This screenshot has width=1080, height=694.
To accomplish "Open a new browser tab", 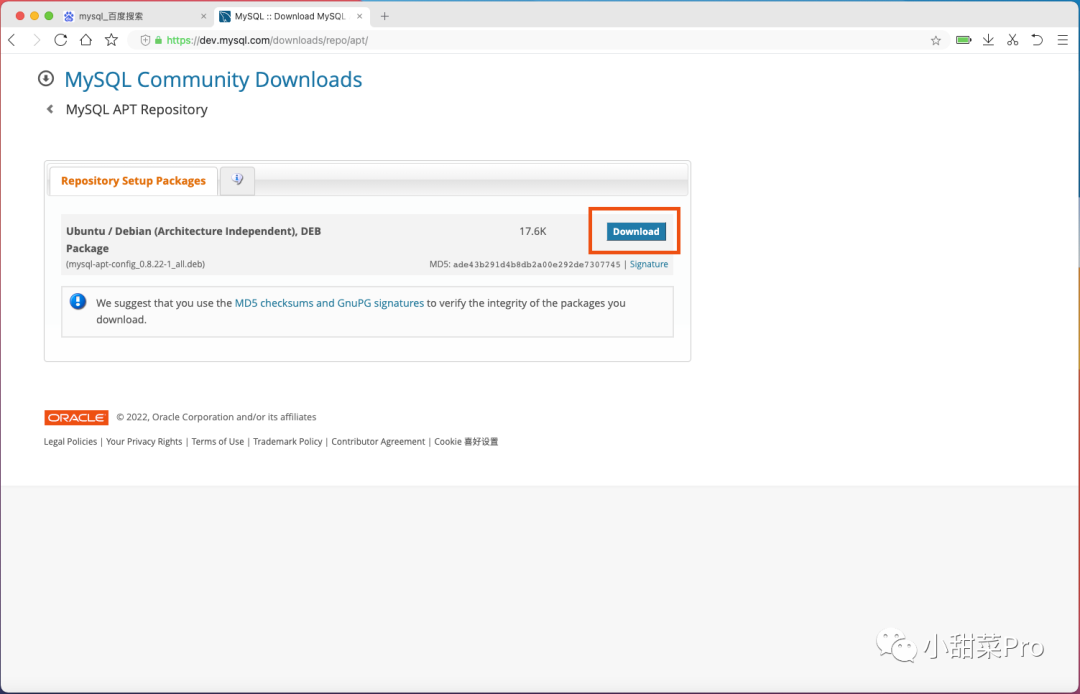I will tap(384, 16).
